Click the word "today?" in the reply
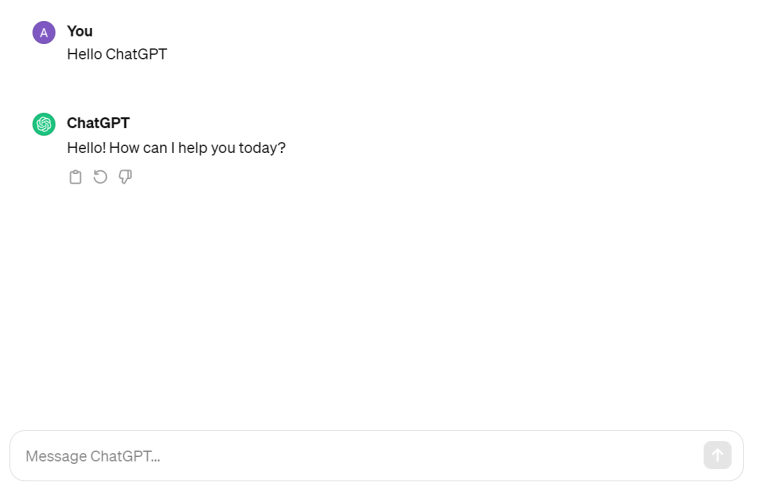The image size is (768, 485). pos(262,148)
